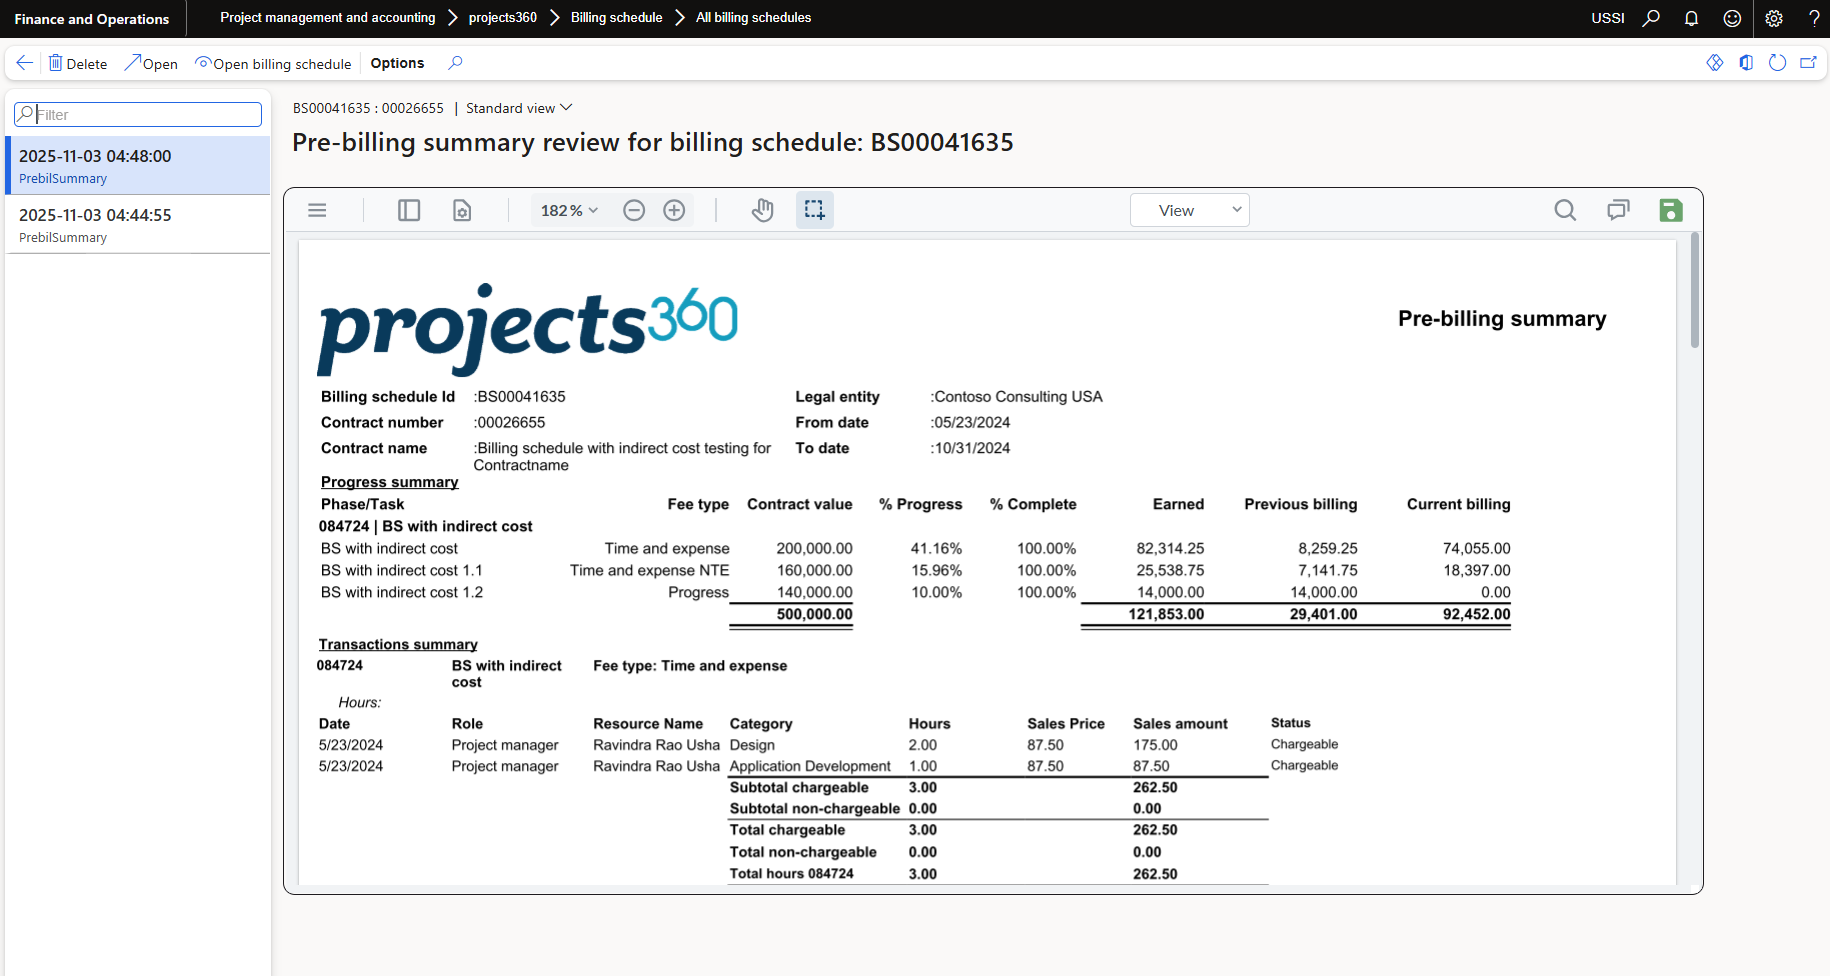Viewport: 1830px width, 976px height.
Task: Open the Options menu tab
Action: coord(397,63)
